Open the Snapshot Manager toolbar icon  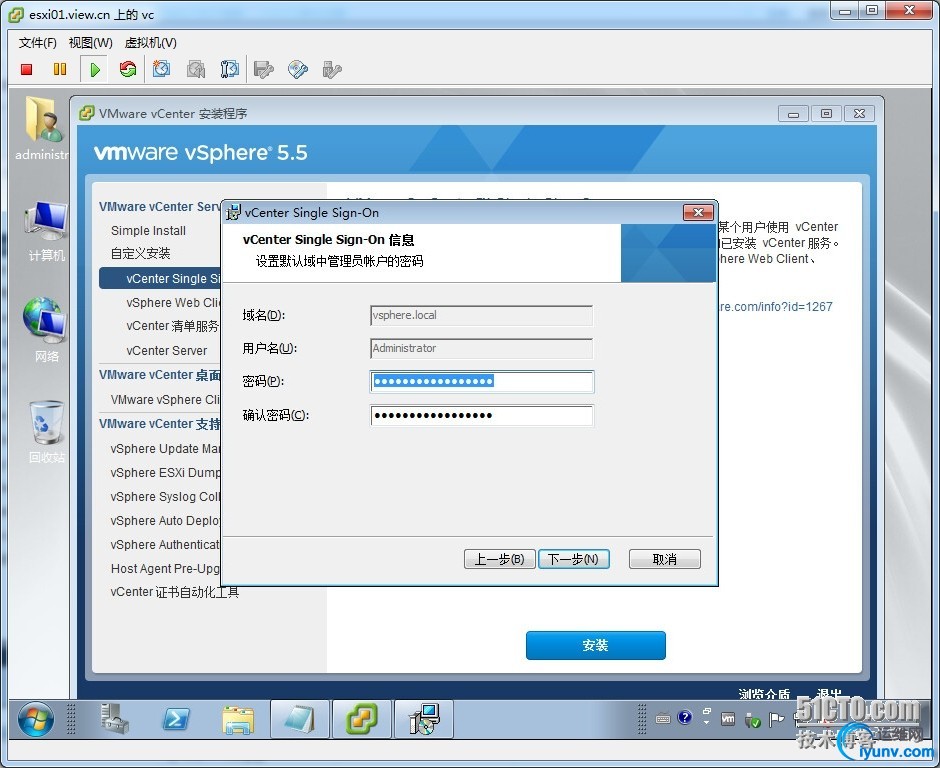pyautogui.click(x=230, y=70)
